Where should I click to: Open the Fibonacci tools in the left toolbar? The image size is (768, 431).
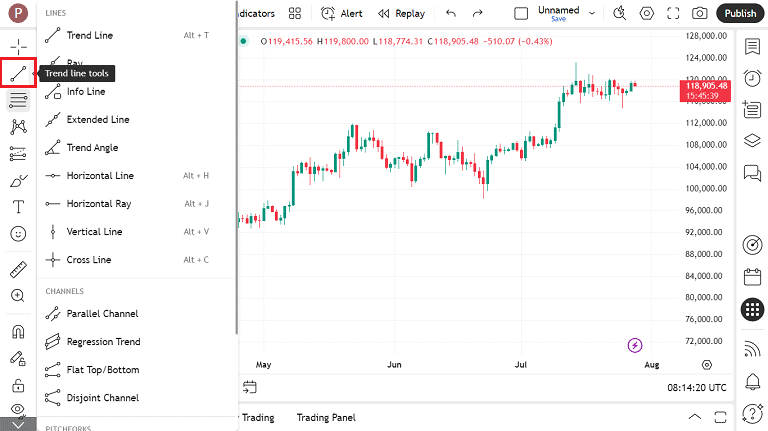(x=18, y=100)
